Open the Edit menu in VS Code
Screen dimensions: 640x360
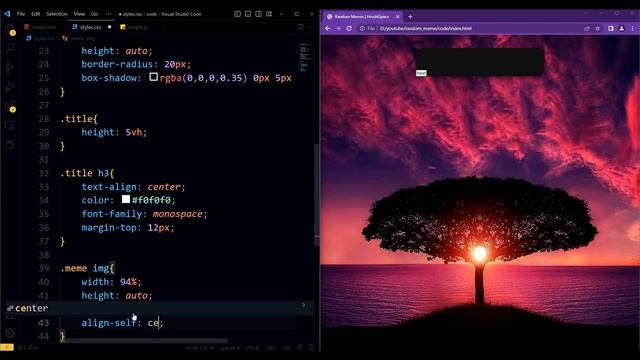click(x=36, y=14)
